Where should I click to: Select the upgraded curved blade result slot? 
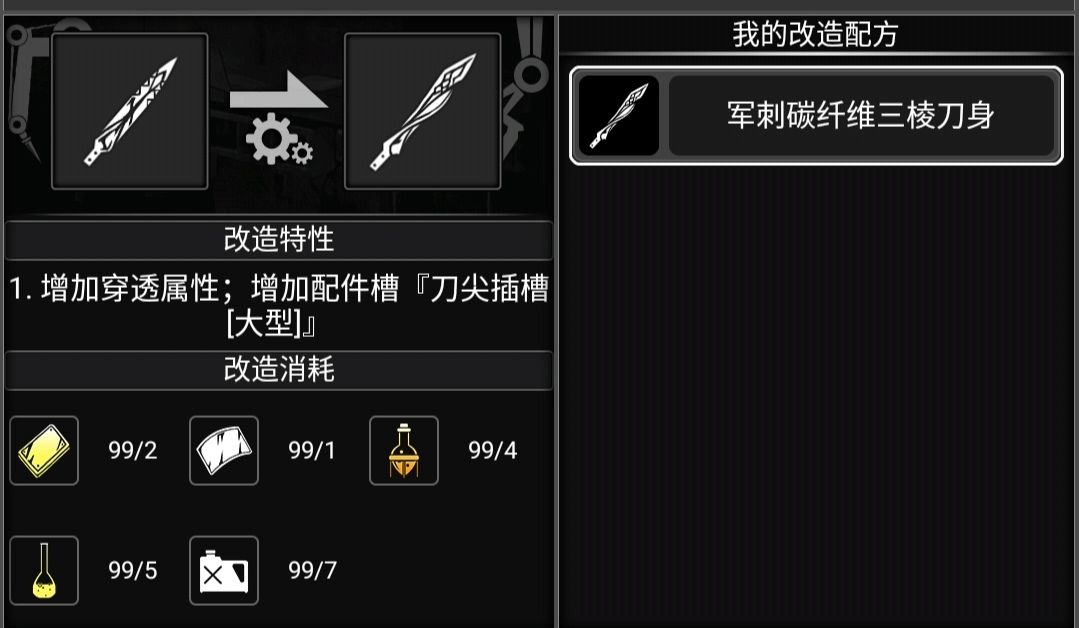[423, 111]
